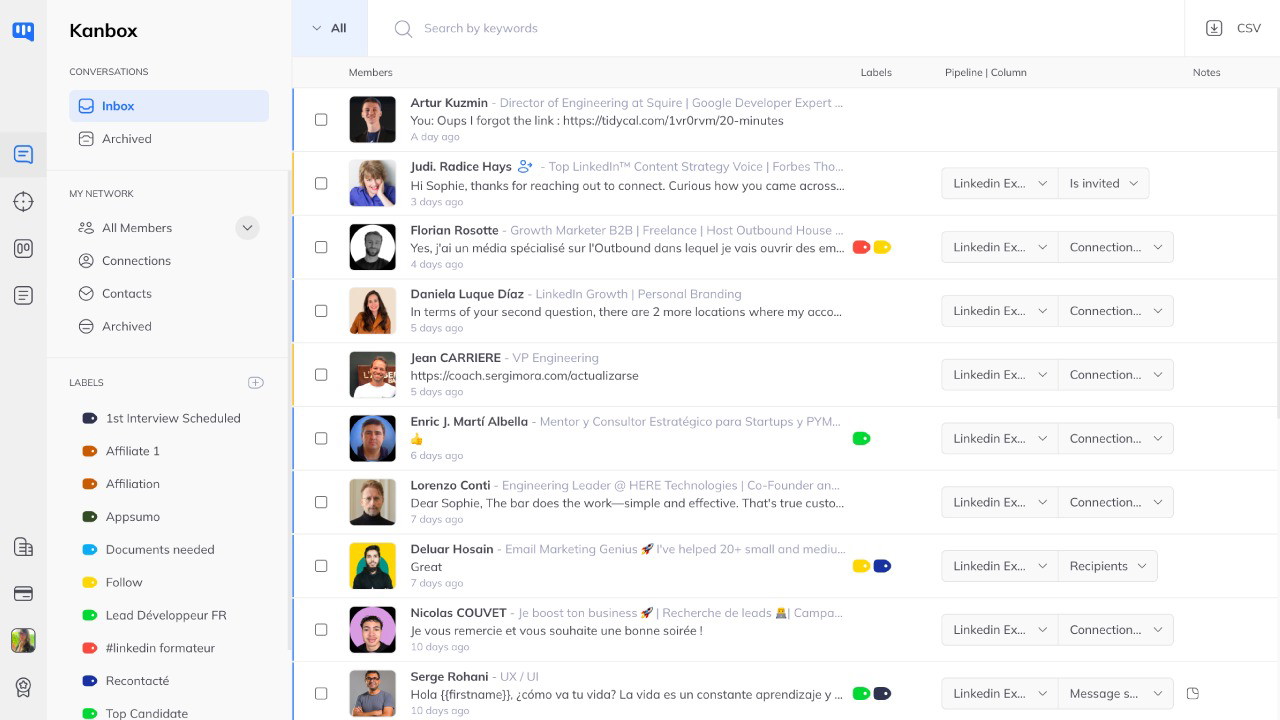Viewport: 1280px width, 720px height.
Task: Open Nicolas COUVET's profile photo
Action: [x=373, y=630]
